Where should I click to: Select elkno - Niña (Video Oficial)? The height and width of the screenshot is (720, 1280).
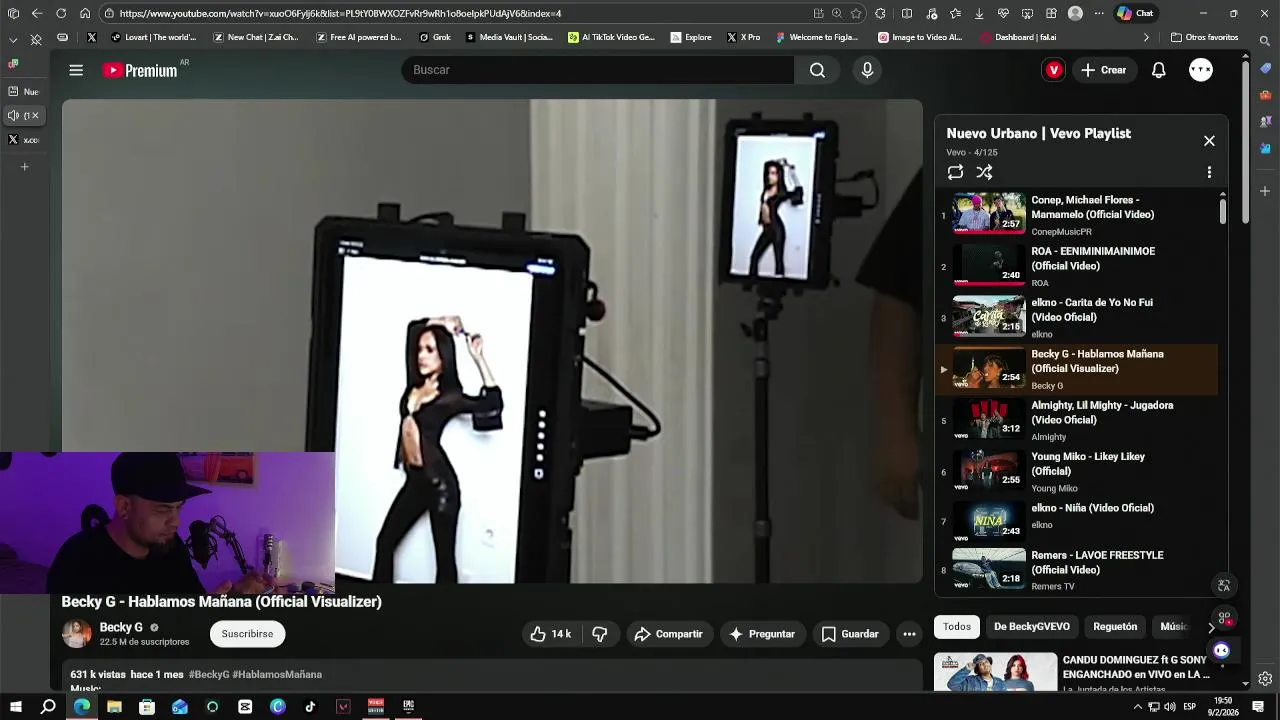(x=1076, y=523)
